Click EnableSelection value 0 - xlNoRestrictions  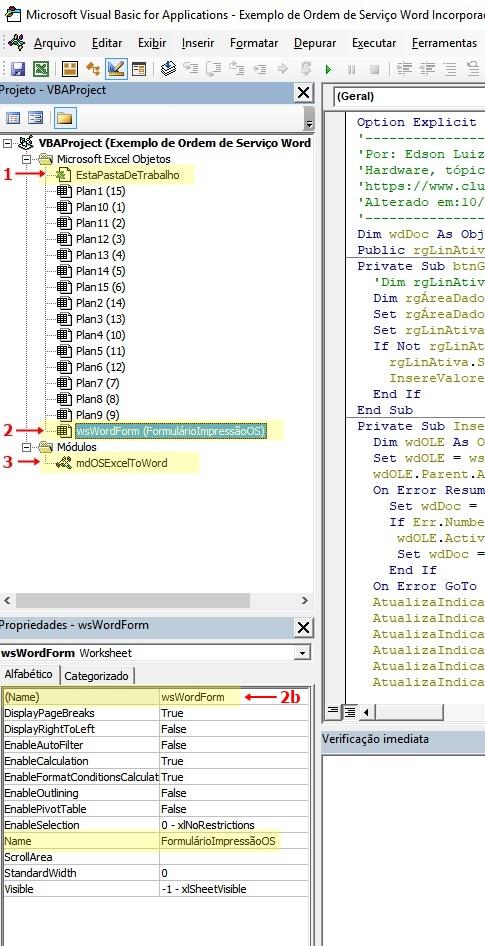(x=234, y=825)
